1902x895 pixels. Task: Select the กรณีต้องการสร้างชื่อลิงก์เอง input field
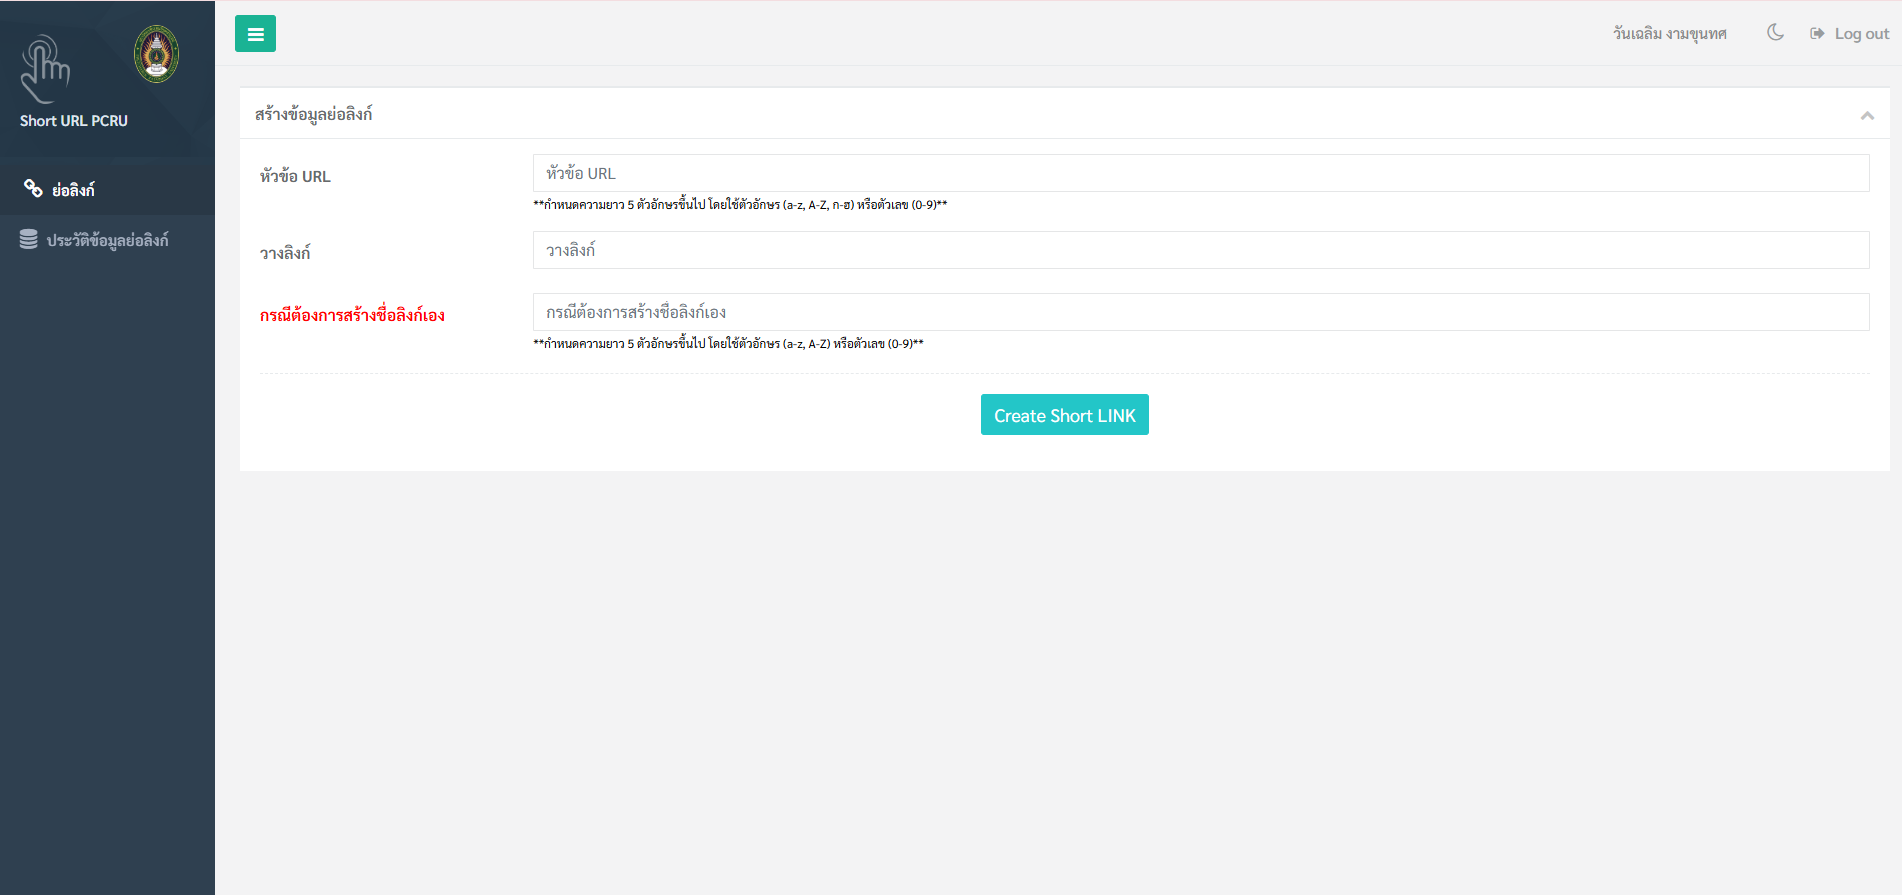tap(1200, 312)
